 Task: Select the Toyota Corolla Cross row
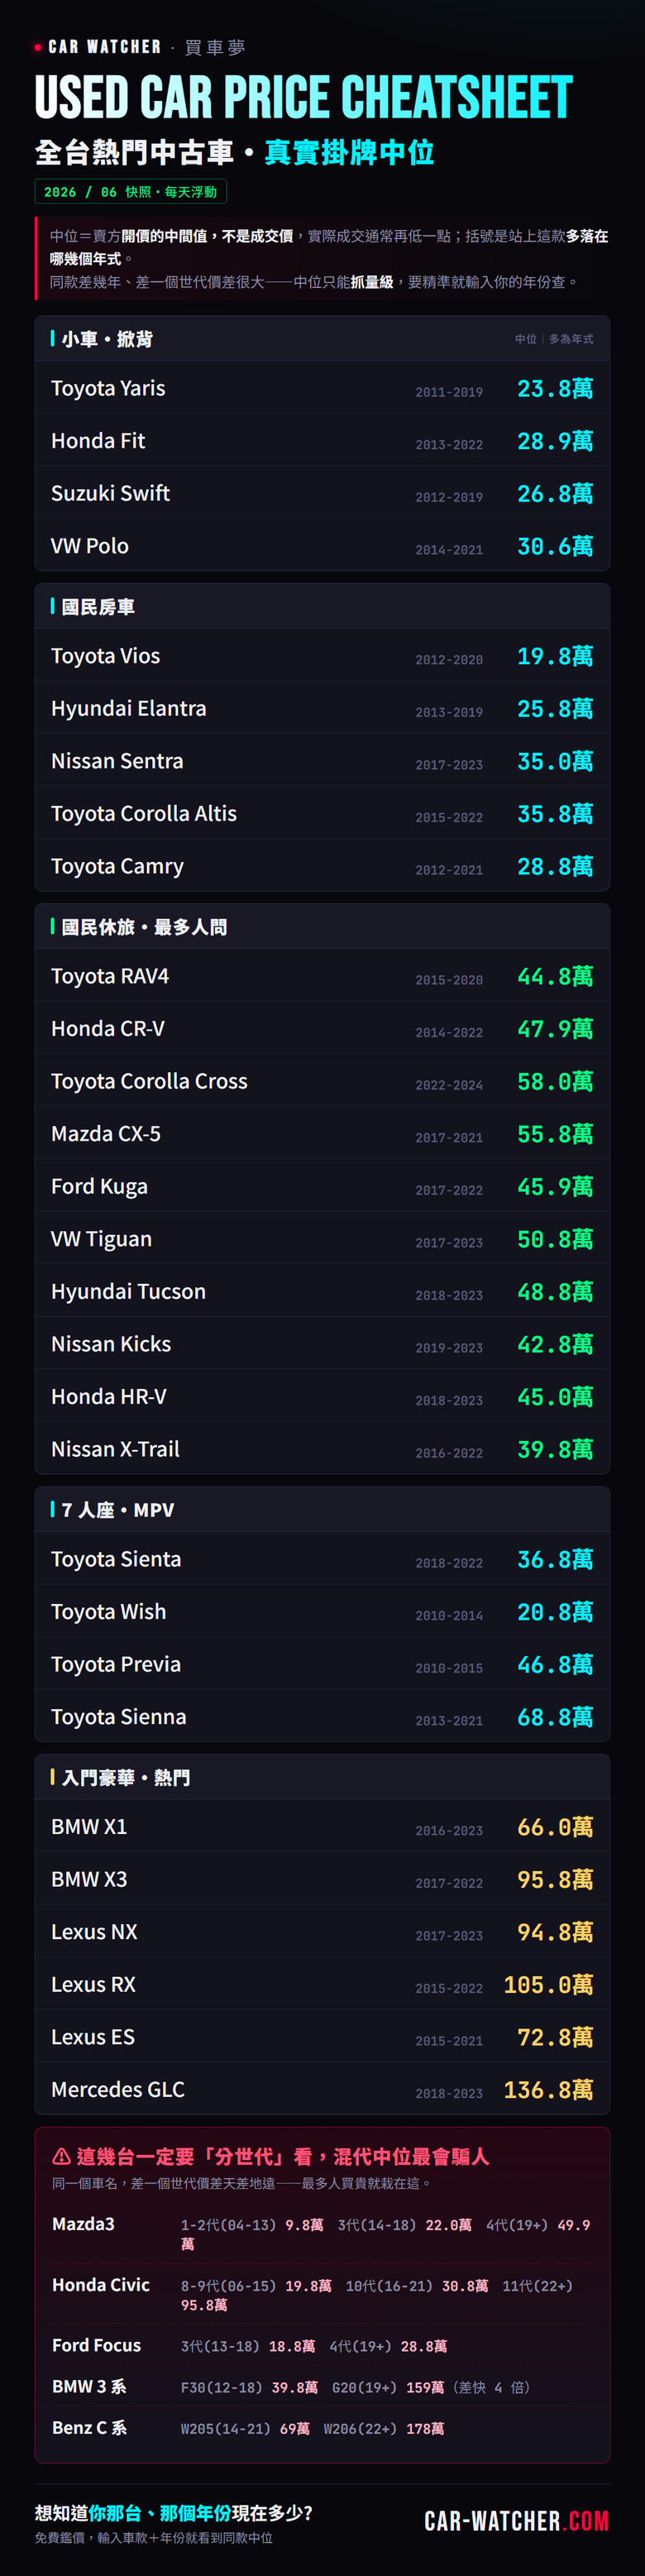(322, 1081)
